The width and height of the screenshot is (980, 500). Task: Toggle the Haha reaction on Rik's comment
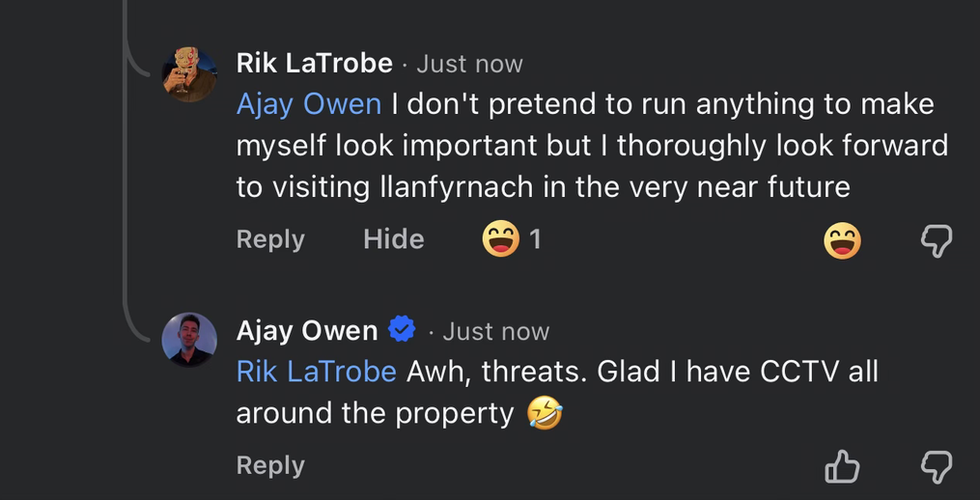(842, 240)
